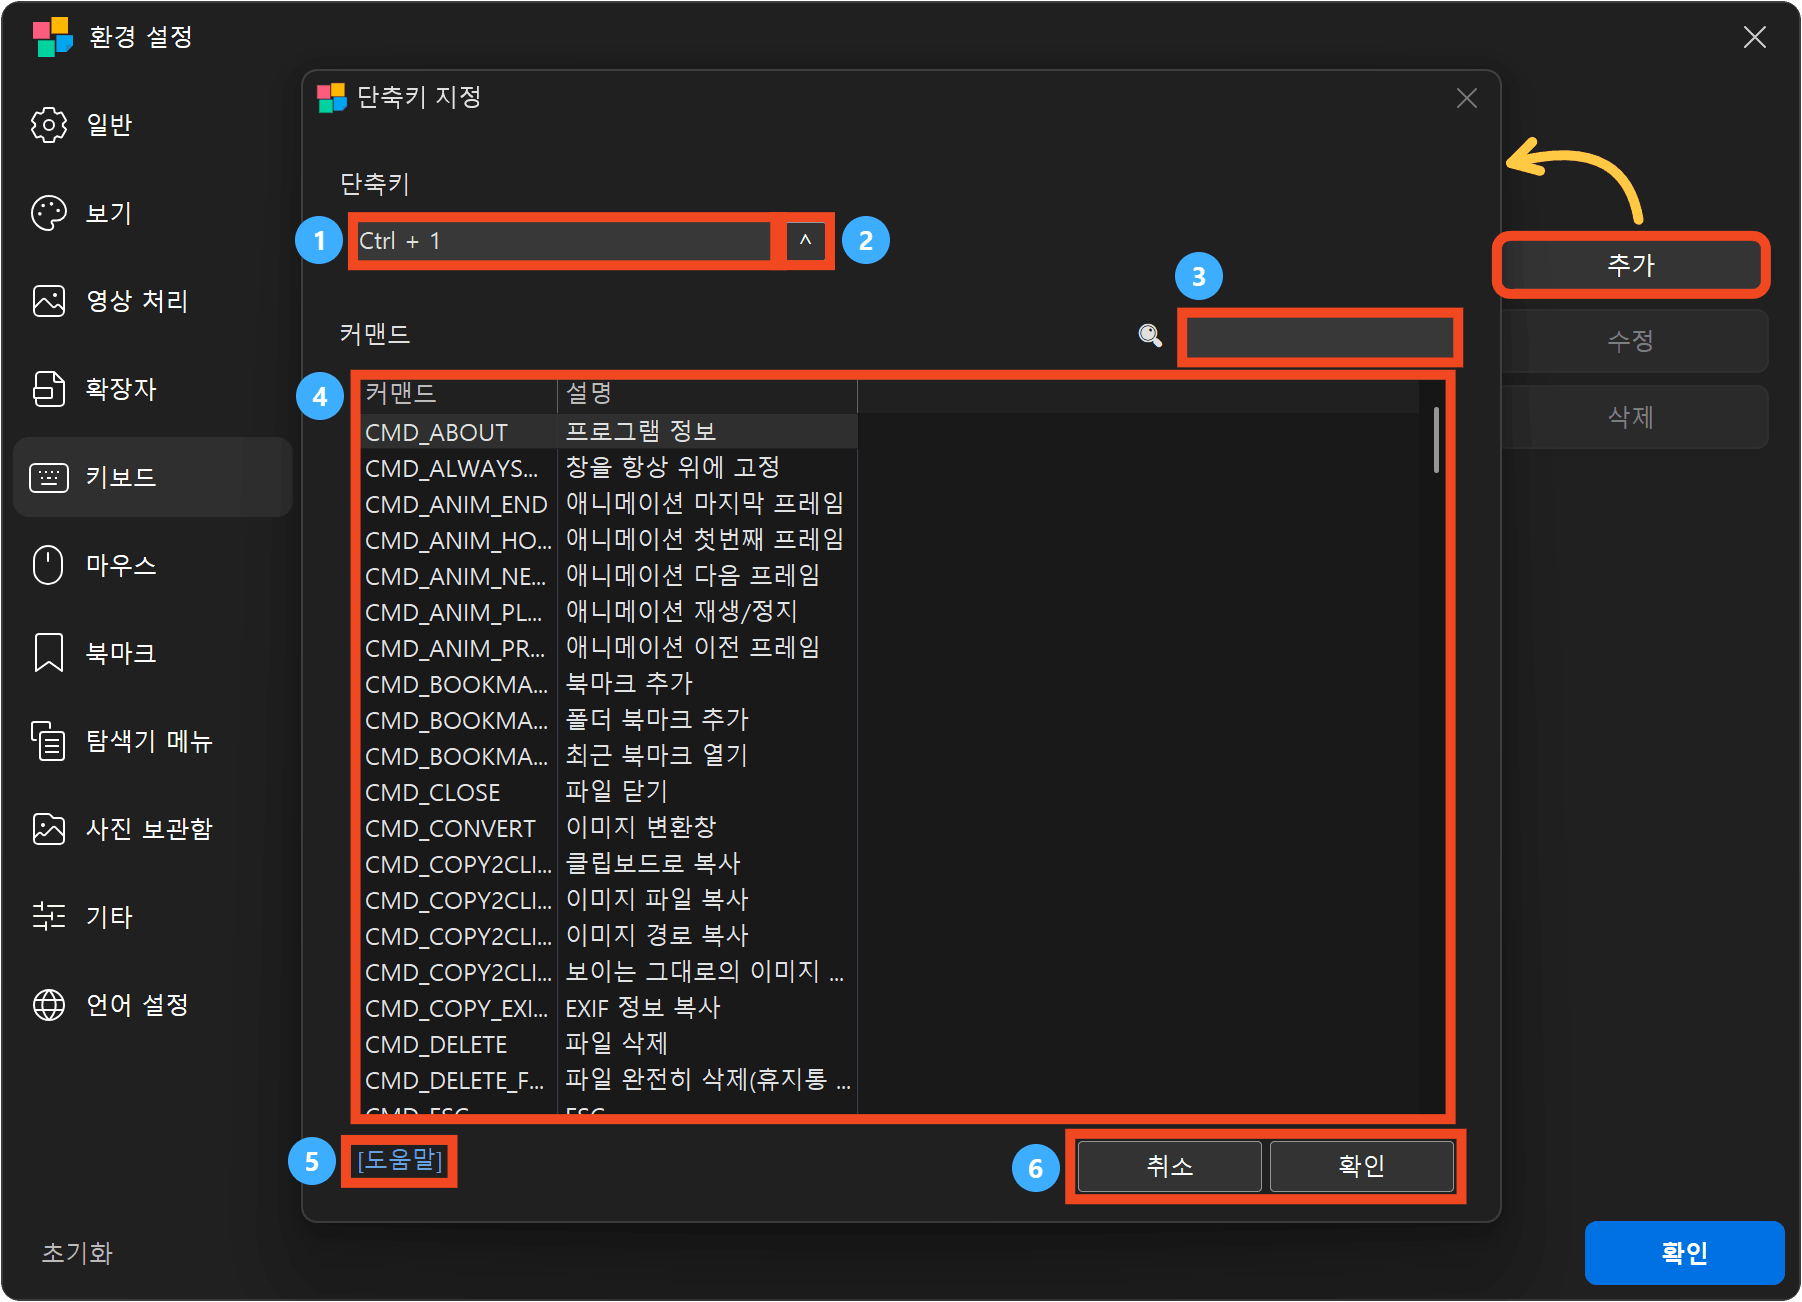
Task: Open the 기타 settings tab
Action: coord(153,917)
